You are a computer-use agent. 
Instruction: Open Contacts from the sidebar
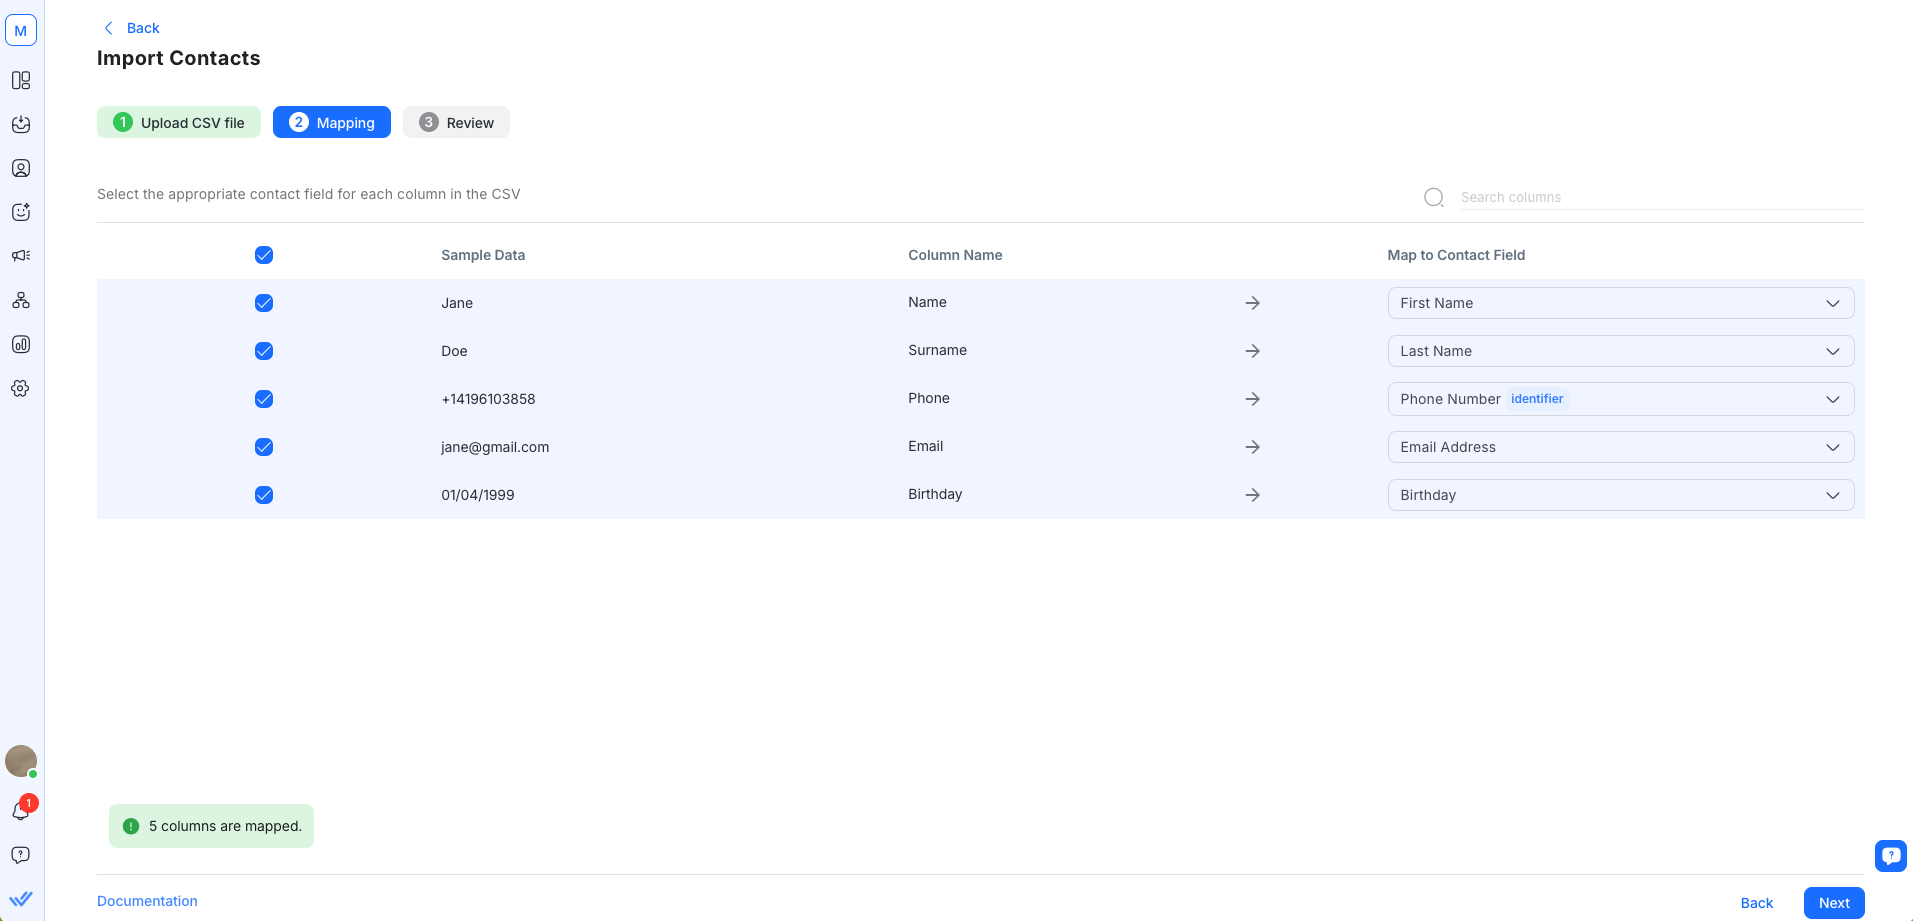[x=21, y=168]
